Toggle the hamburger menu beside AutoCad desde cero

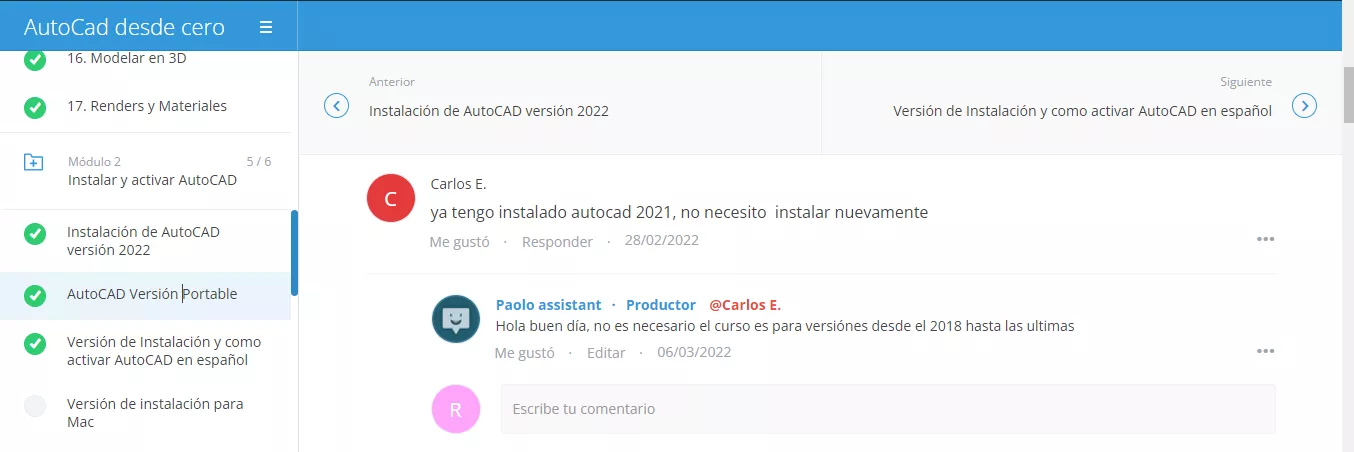tap(266, 27)
